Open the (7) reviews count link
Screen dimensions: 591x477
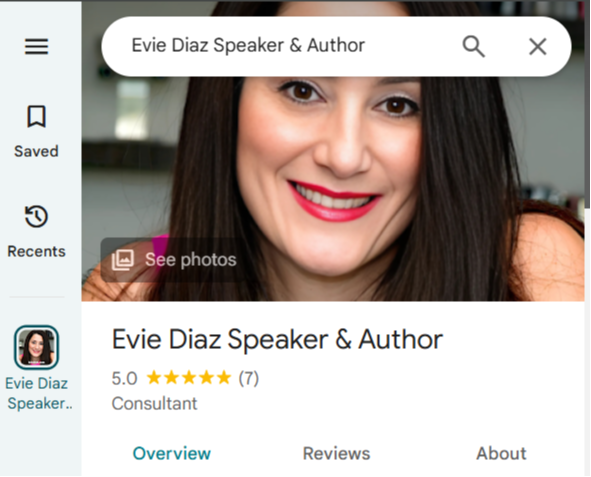click(x=249, y=378)
